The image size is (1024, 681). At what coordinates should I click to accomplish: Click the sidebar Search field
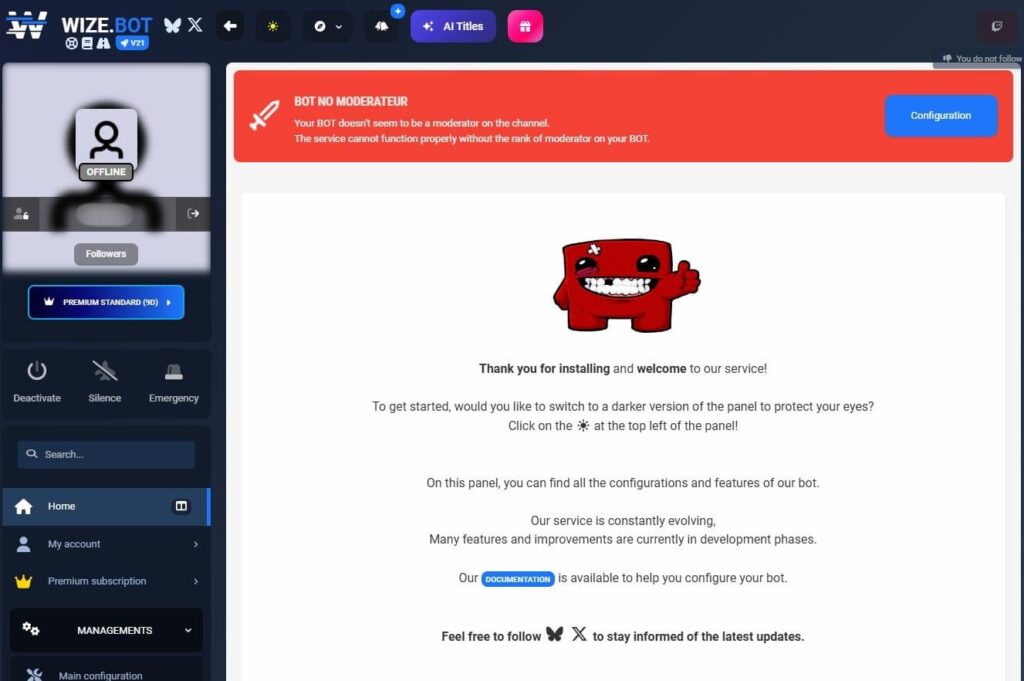coord(106,454)
